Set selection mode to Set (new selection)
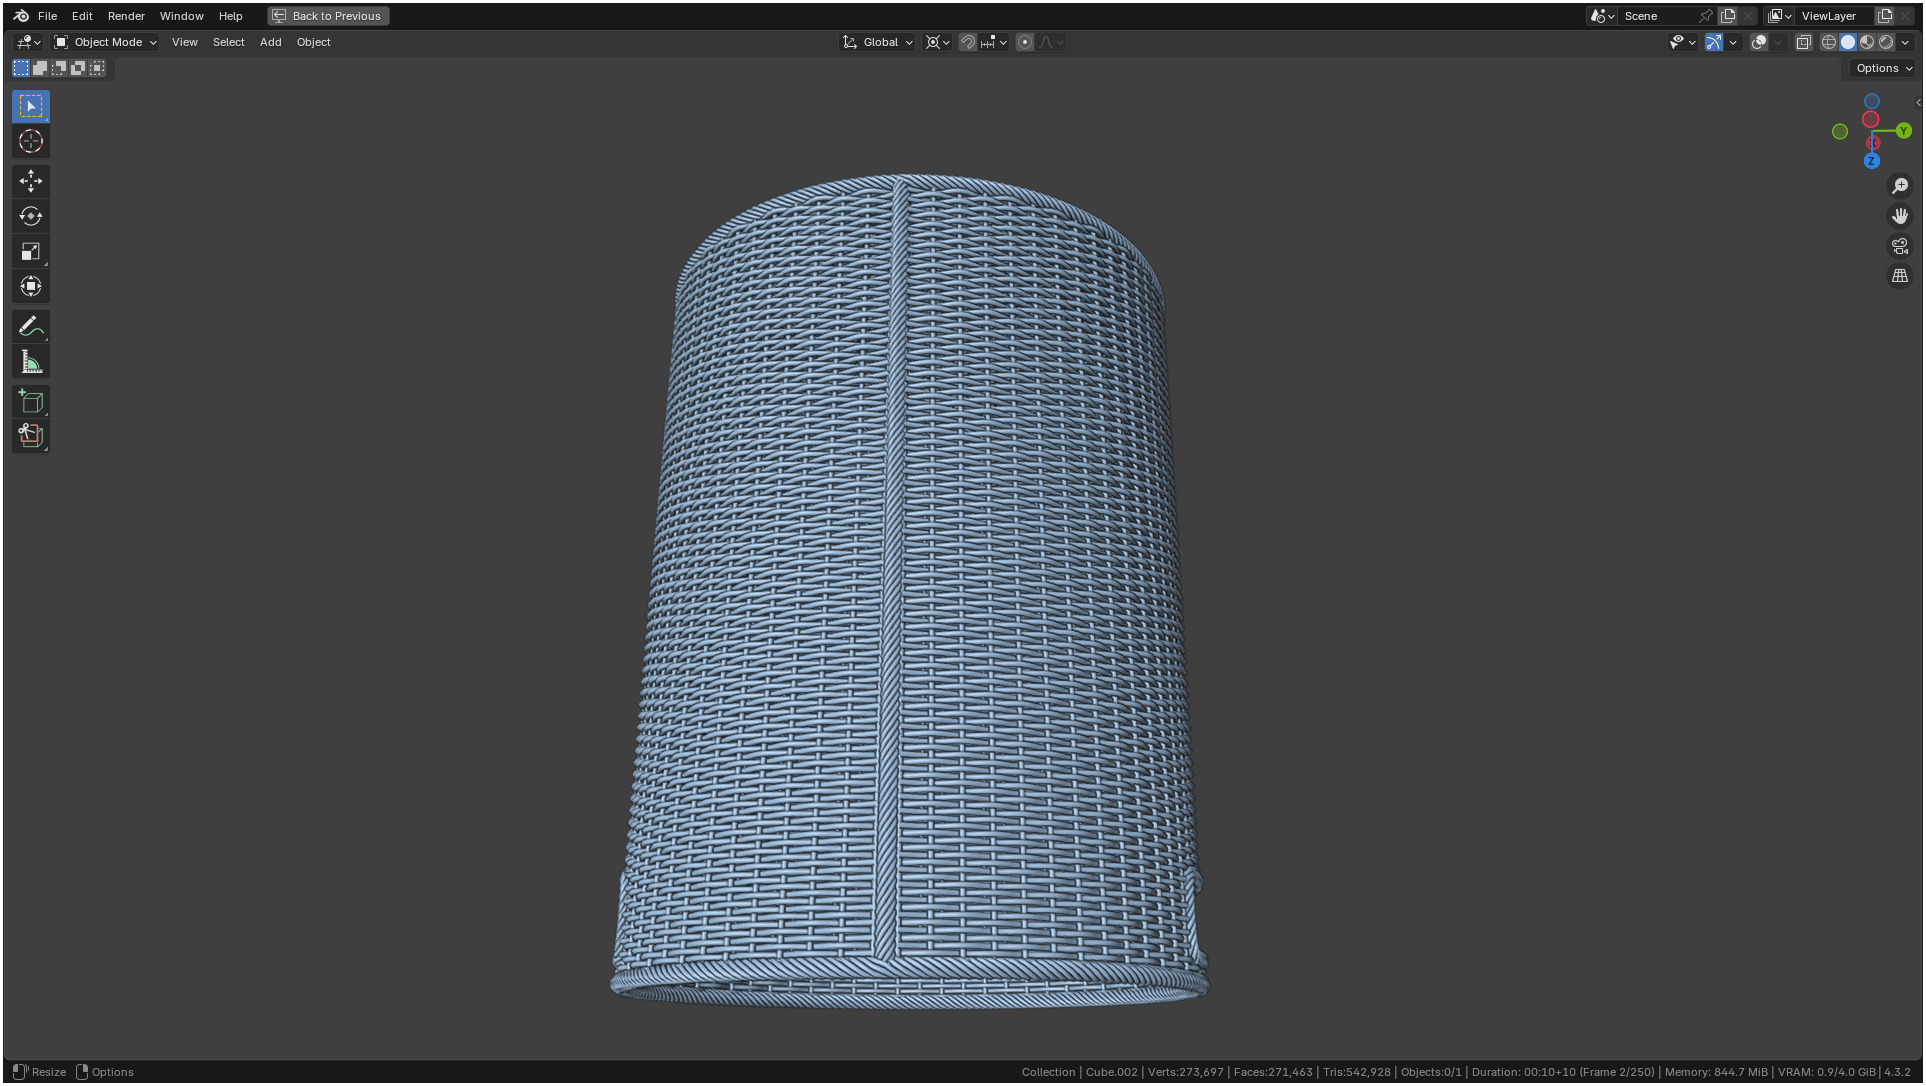 click(21, 68)
